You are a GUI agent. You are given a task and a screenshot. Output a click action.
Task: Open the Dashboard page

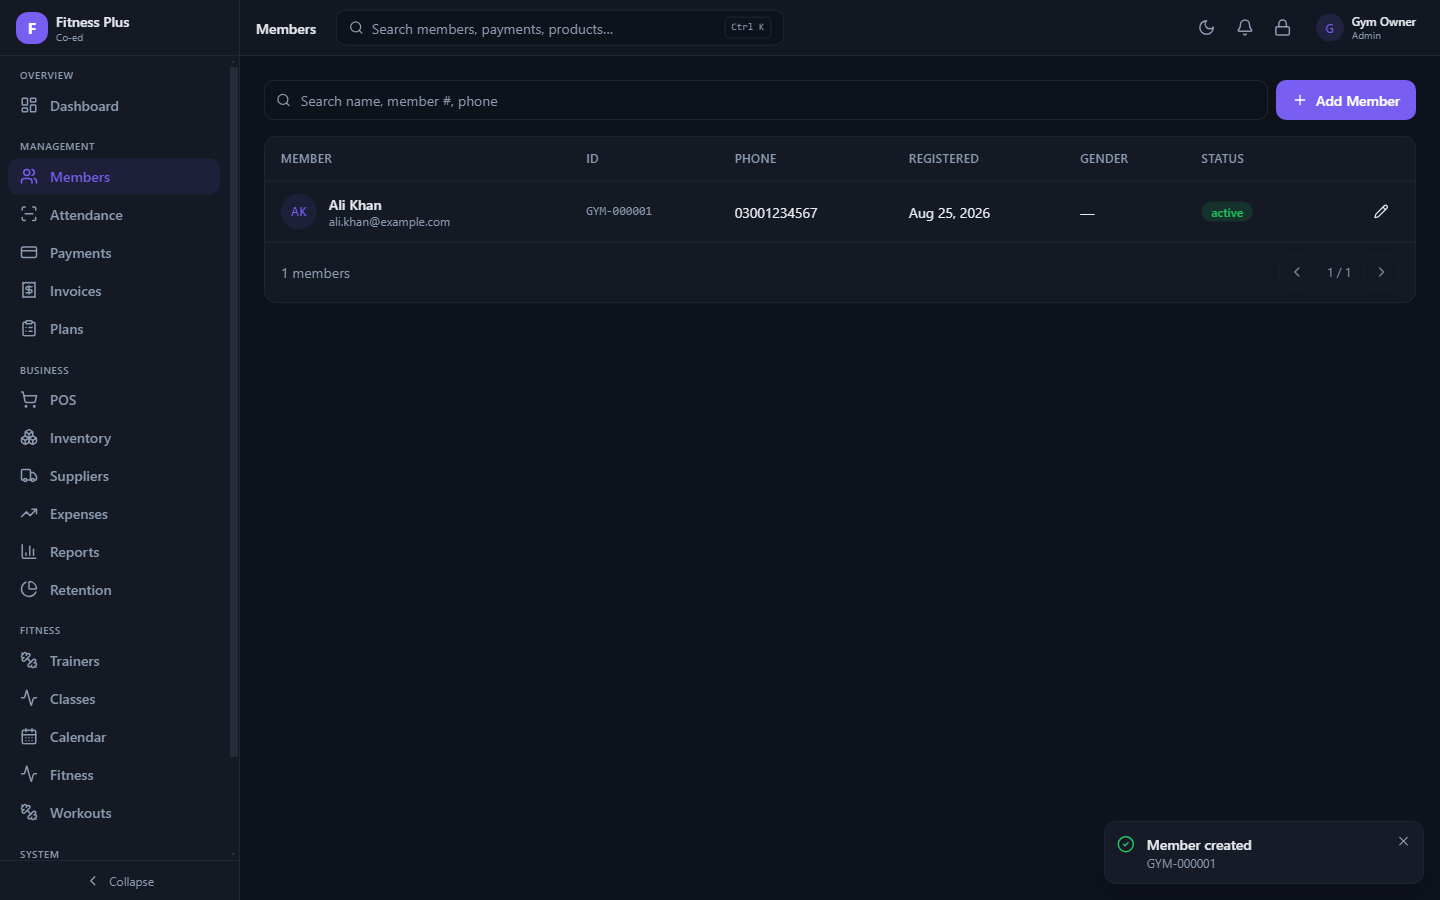pyautogui.click(x=114, y=106)
